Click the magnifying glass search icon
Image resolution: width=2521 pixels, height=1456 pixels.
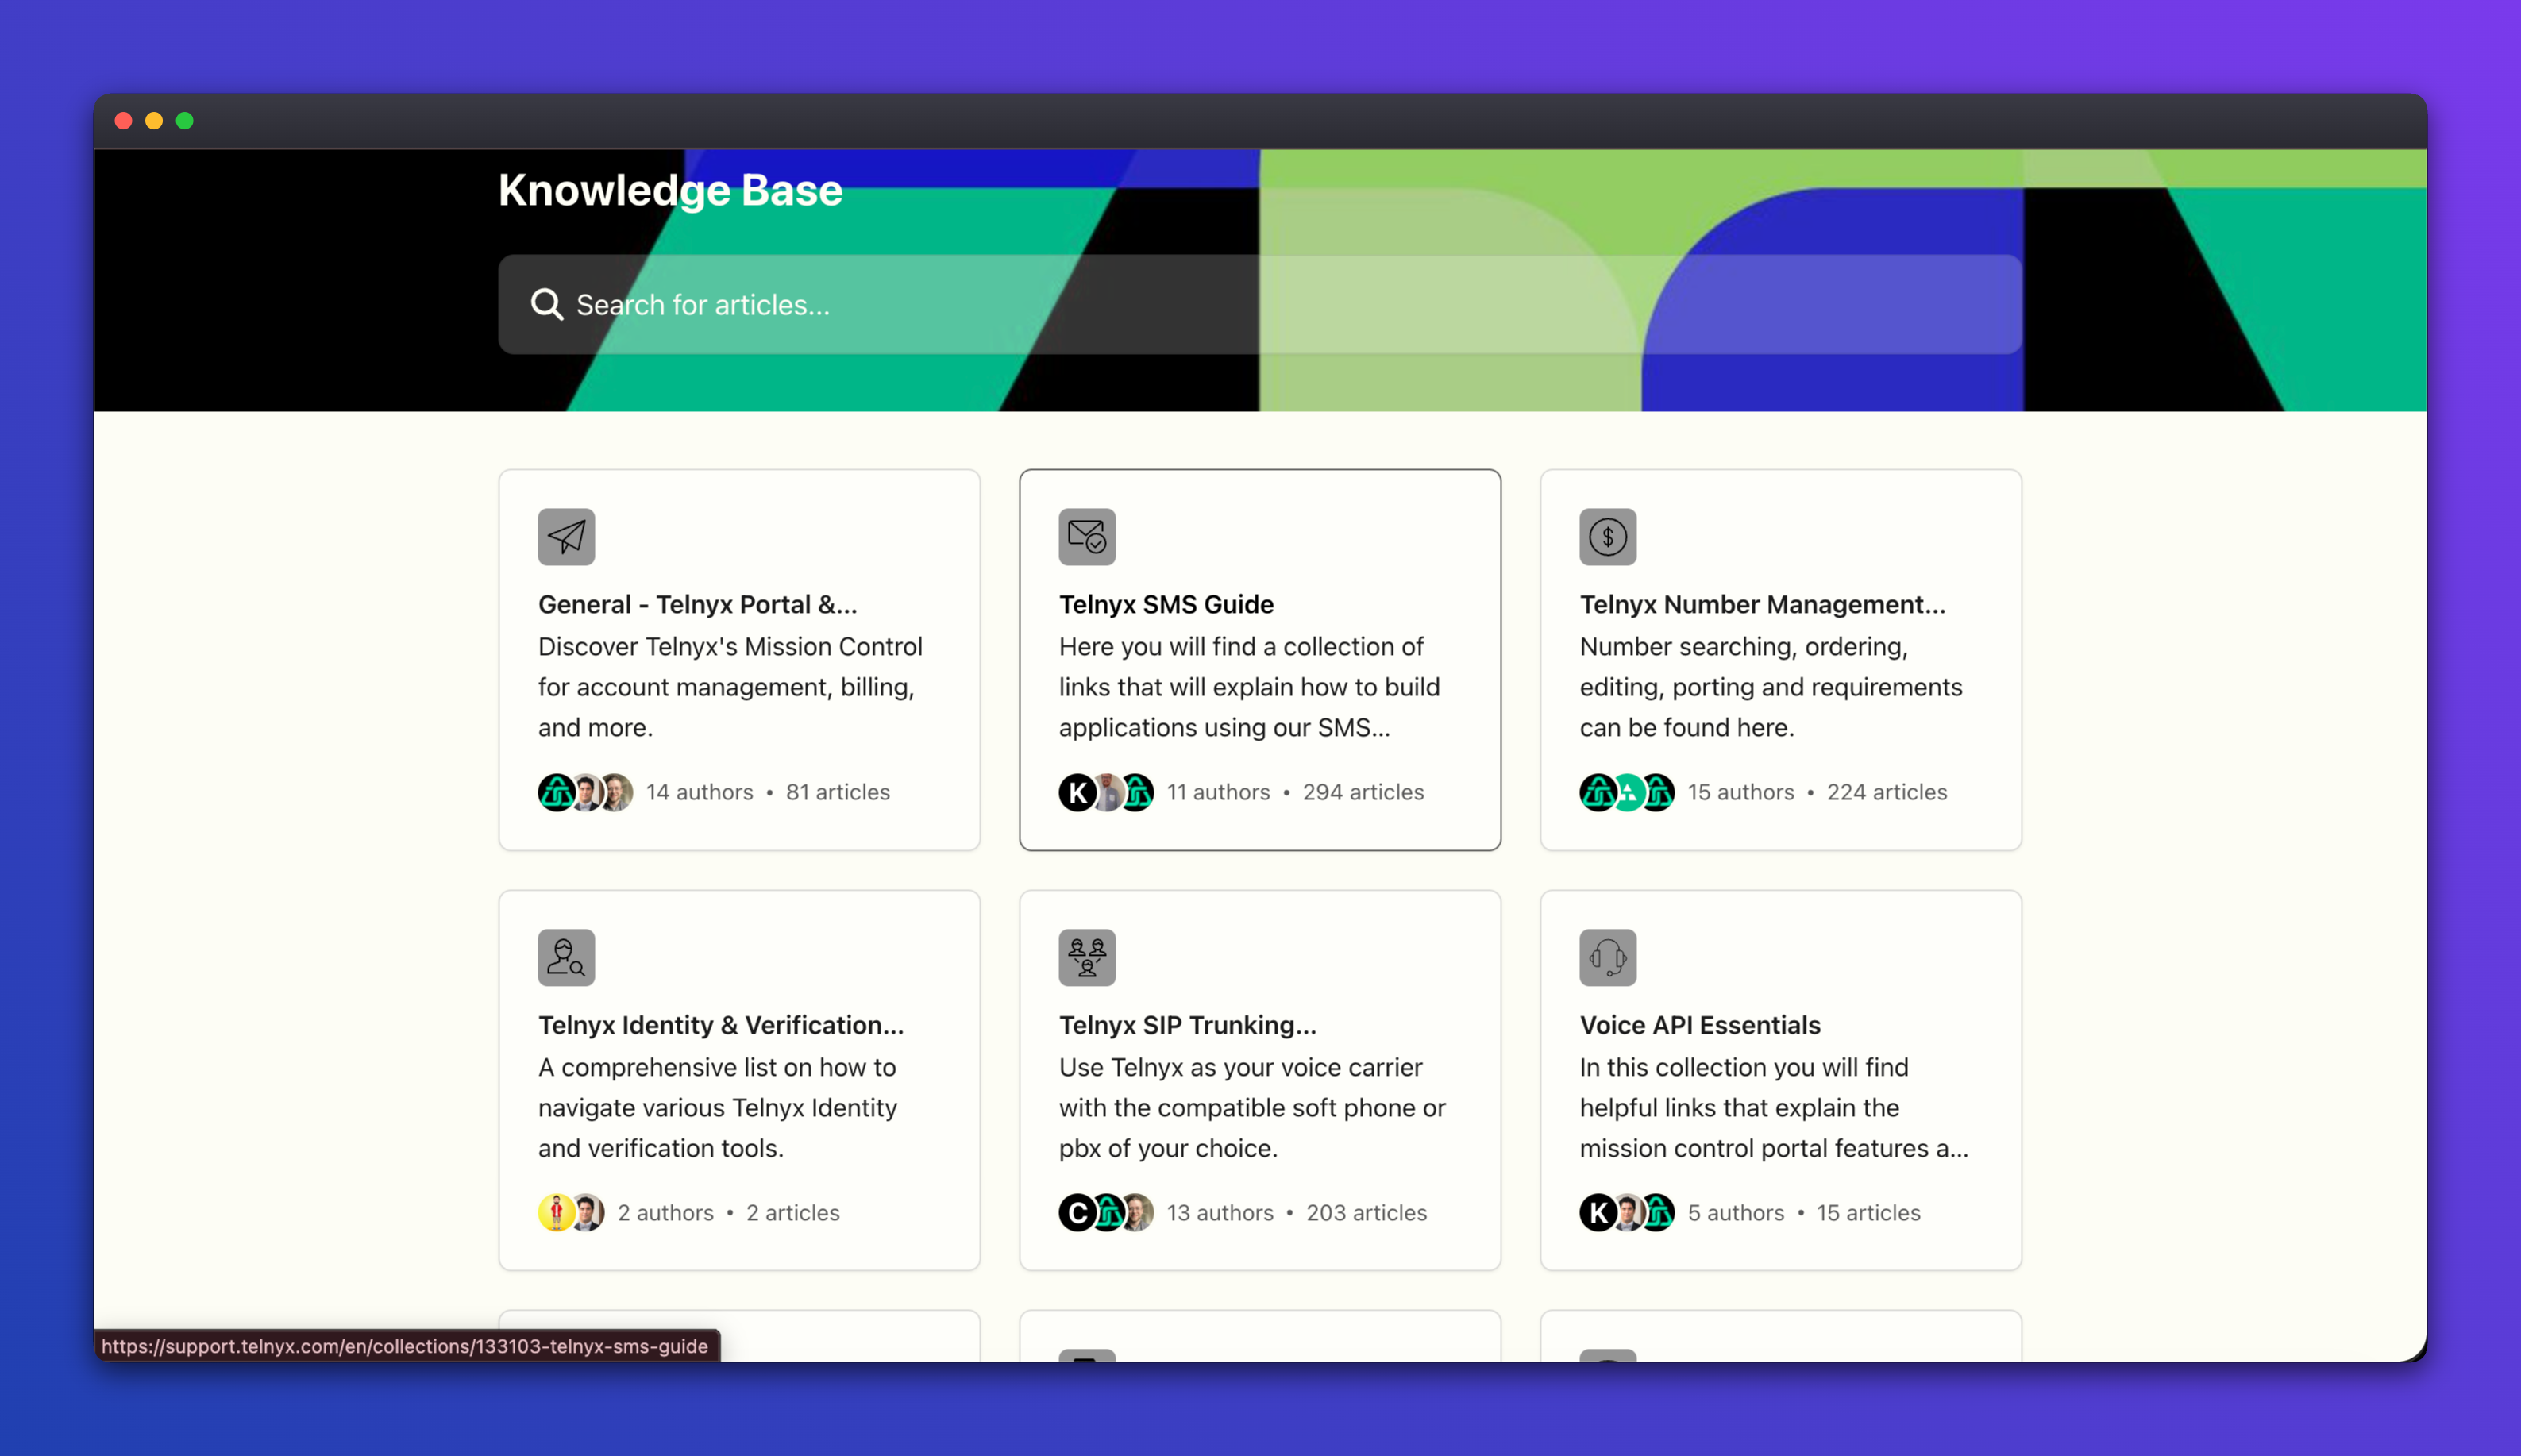(x=546, y=304)
